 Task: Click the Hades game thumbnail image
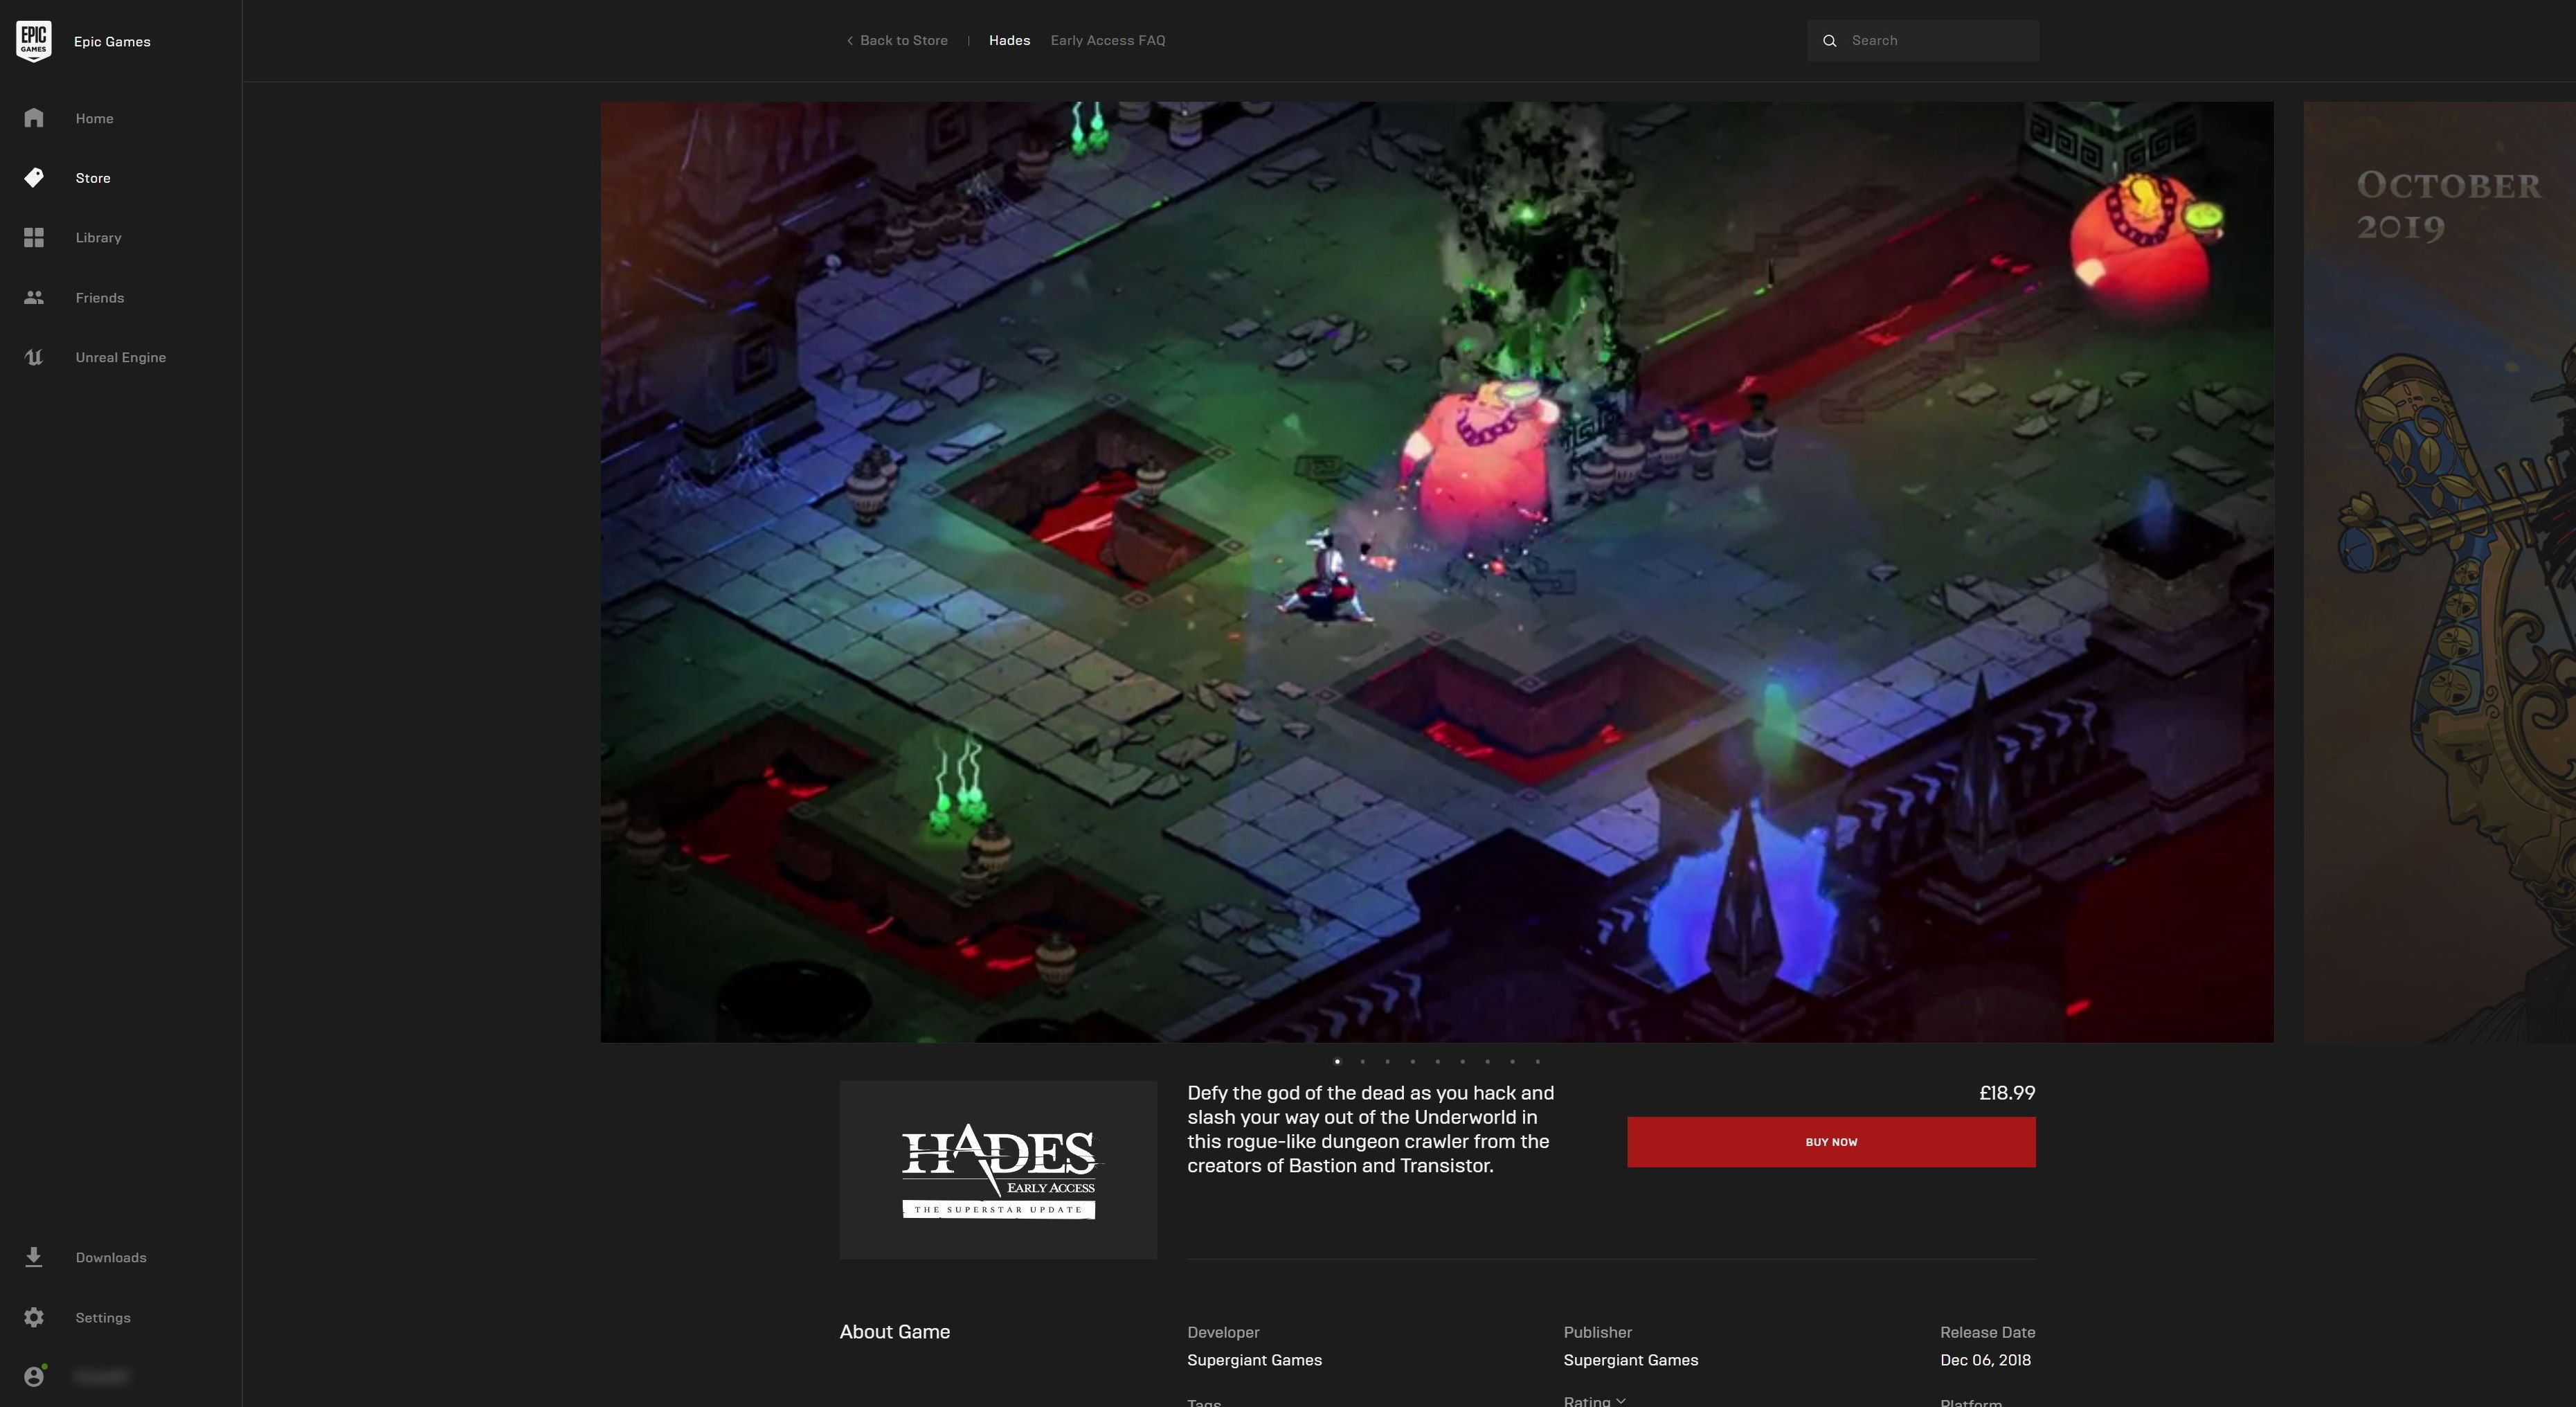click(x=996, y=1169)
